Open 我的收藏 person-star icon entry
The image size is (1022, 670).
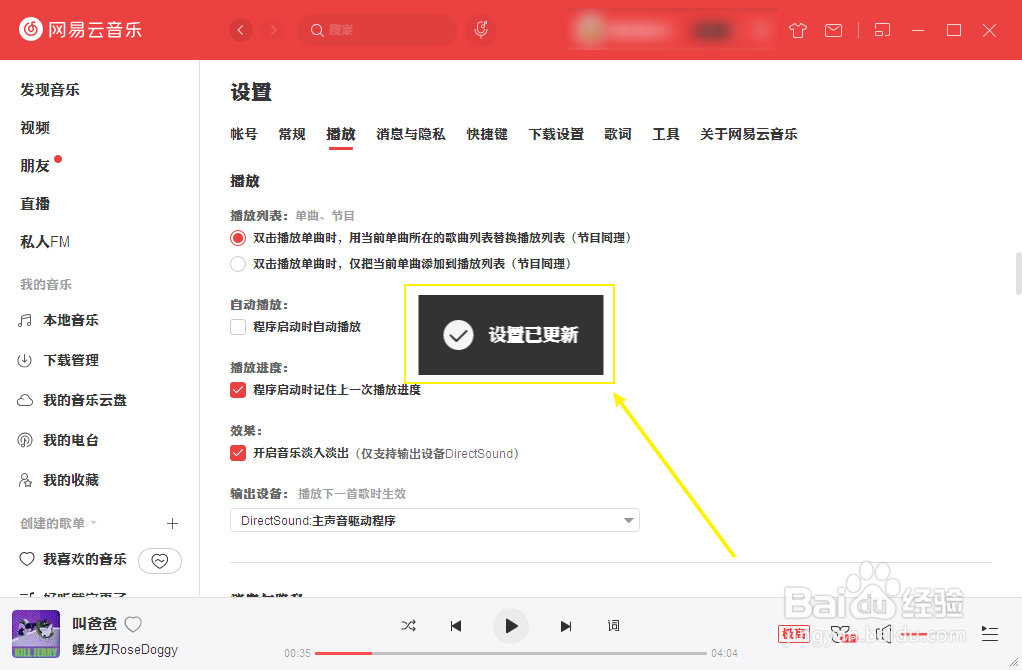tap(59, 480)
